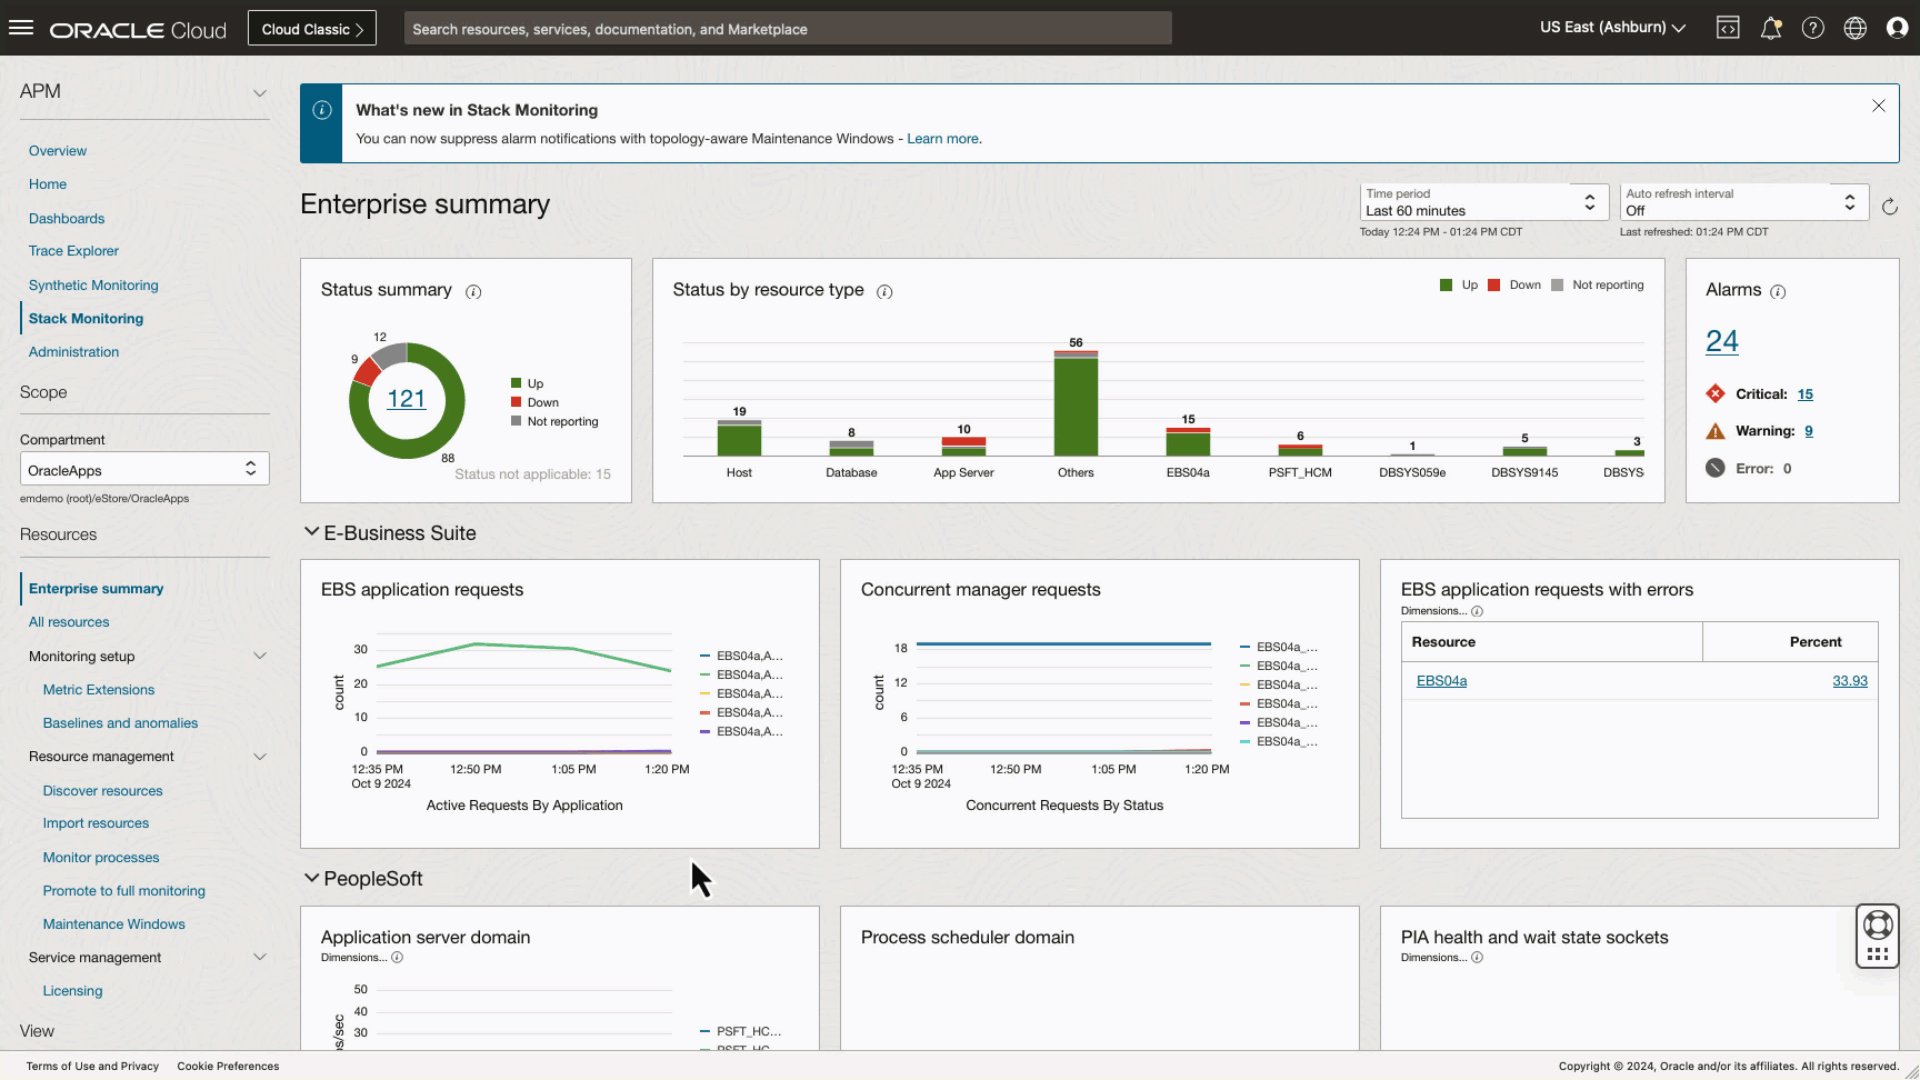Open the Compartment OracleApps dropdown

pyautogui.click(x=144, y=470)
